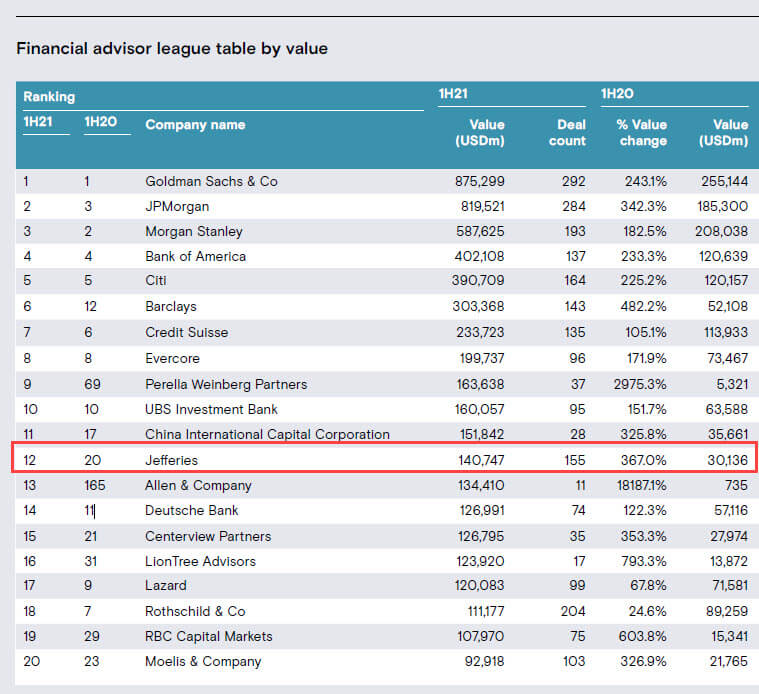Click deal count 284 in JPMorgan row
This screenshot has width=759, height=694.
tap(574, 207)
